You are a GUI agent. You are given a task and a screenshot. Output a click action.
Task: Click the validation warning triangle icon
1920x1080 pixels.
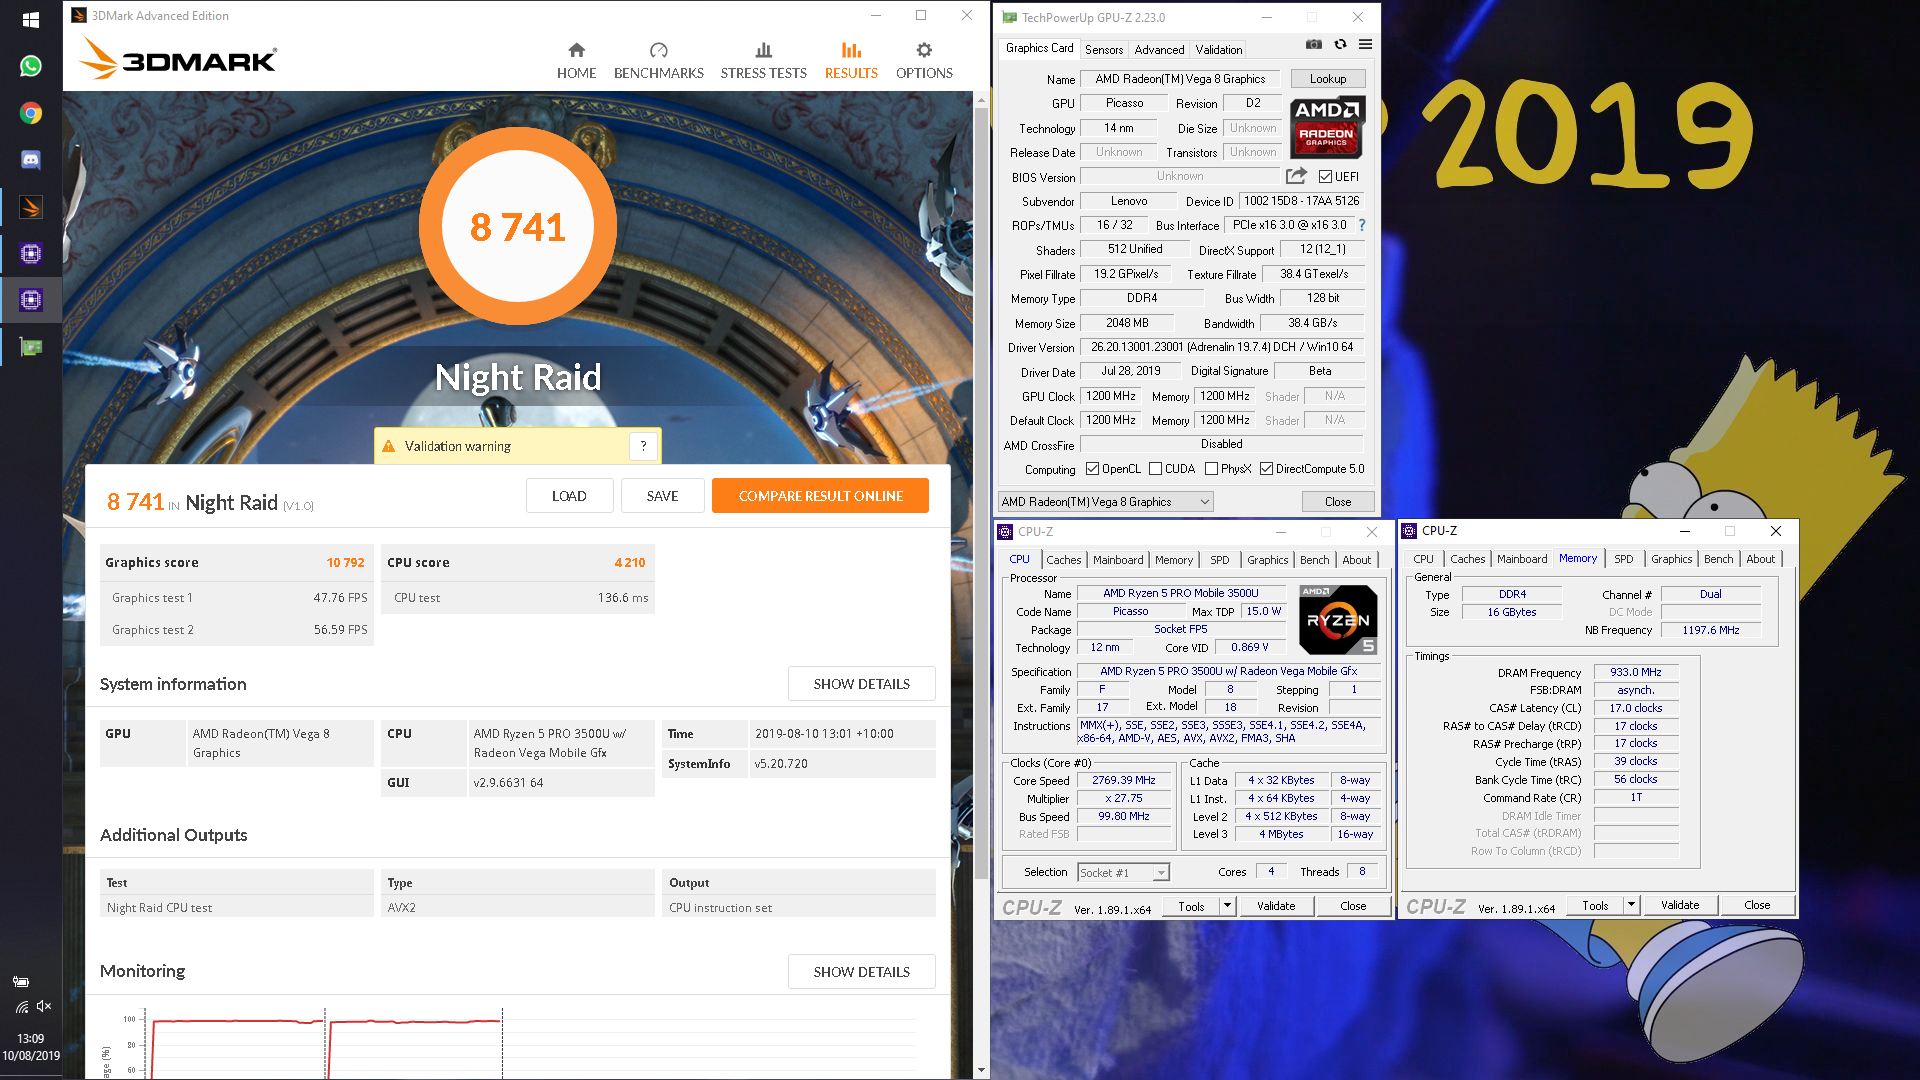coord(388,446)
